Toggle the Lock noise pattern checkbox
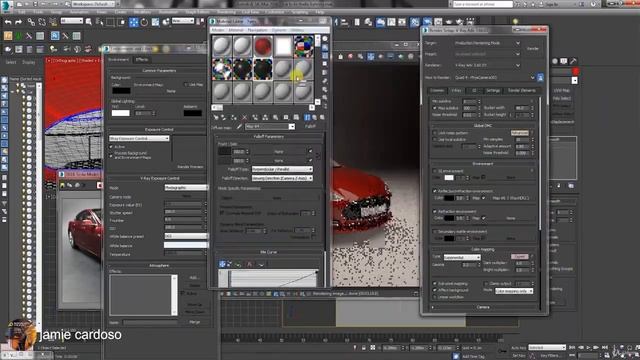Image resolution: width=640 pixels, height=360 pixels. (x=435, y=133)
